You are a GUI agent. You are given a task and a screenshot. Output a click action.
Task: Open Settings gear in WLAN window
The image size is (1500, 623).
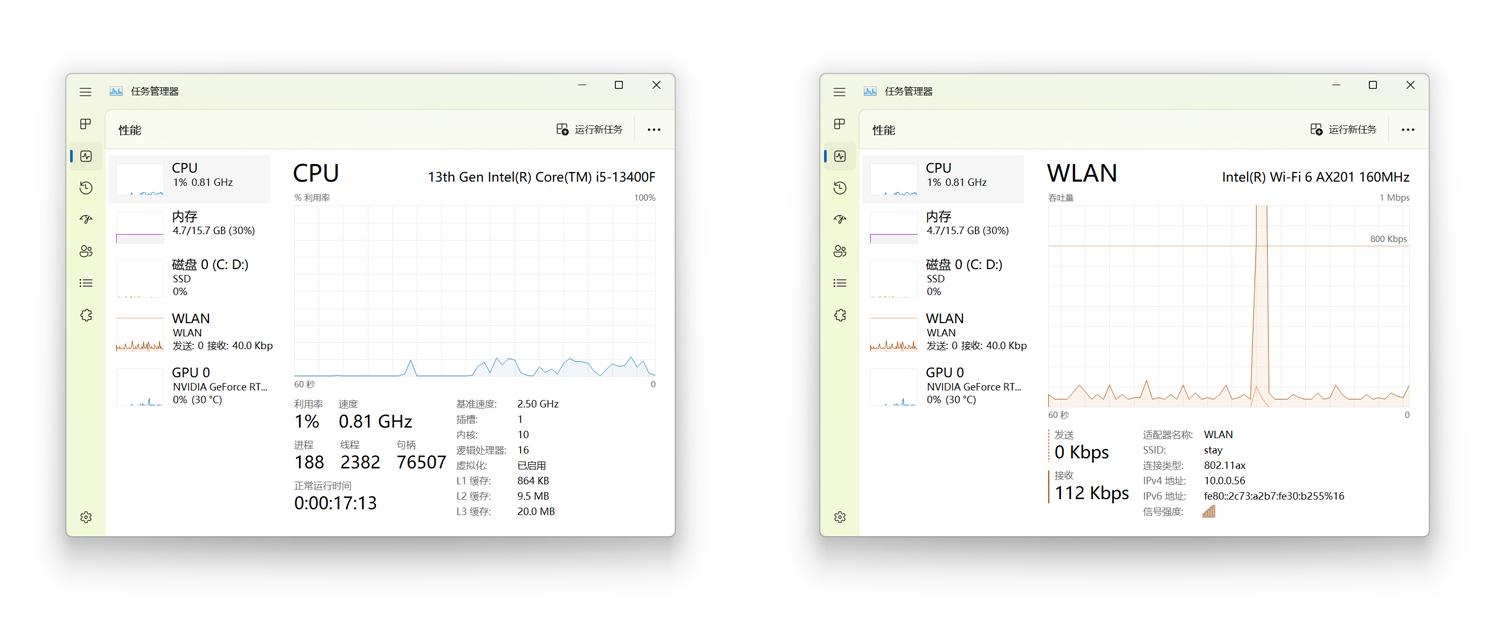(840, 517)
